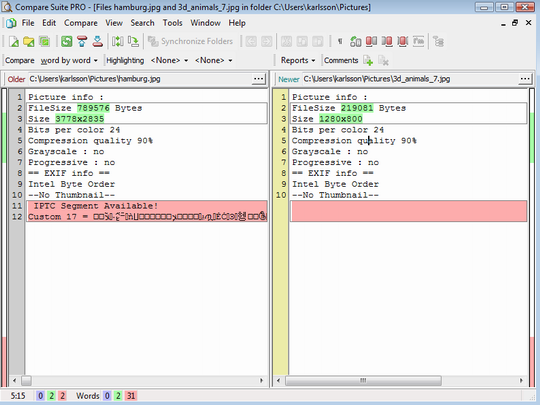This screenshot has width=540, height=405.
Task: Click the third red book-pages icon
Action: point(403,42)
